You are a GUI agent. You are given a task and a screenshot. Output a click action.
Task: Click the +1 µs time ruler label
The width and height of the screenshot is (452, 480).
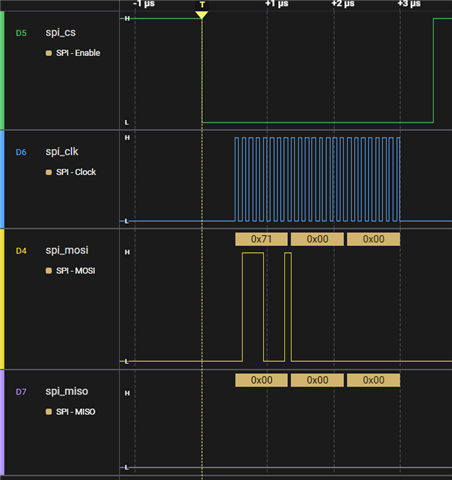(x=277, y=4)
